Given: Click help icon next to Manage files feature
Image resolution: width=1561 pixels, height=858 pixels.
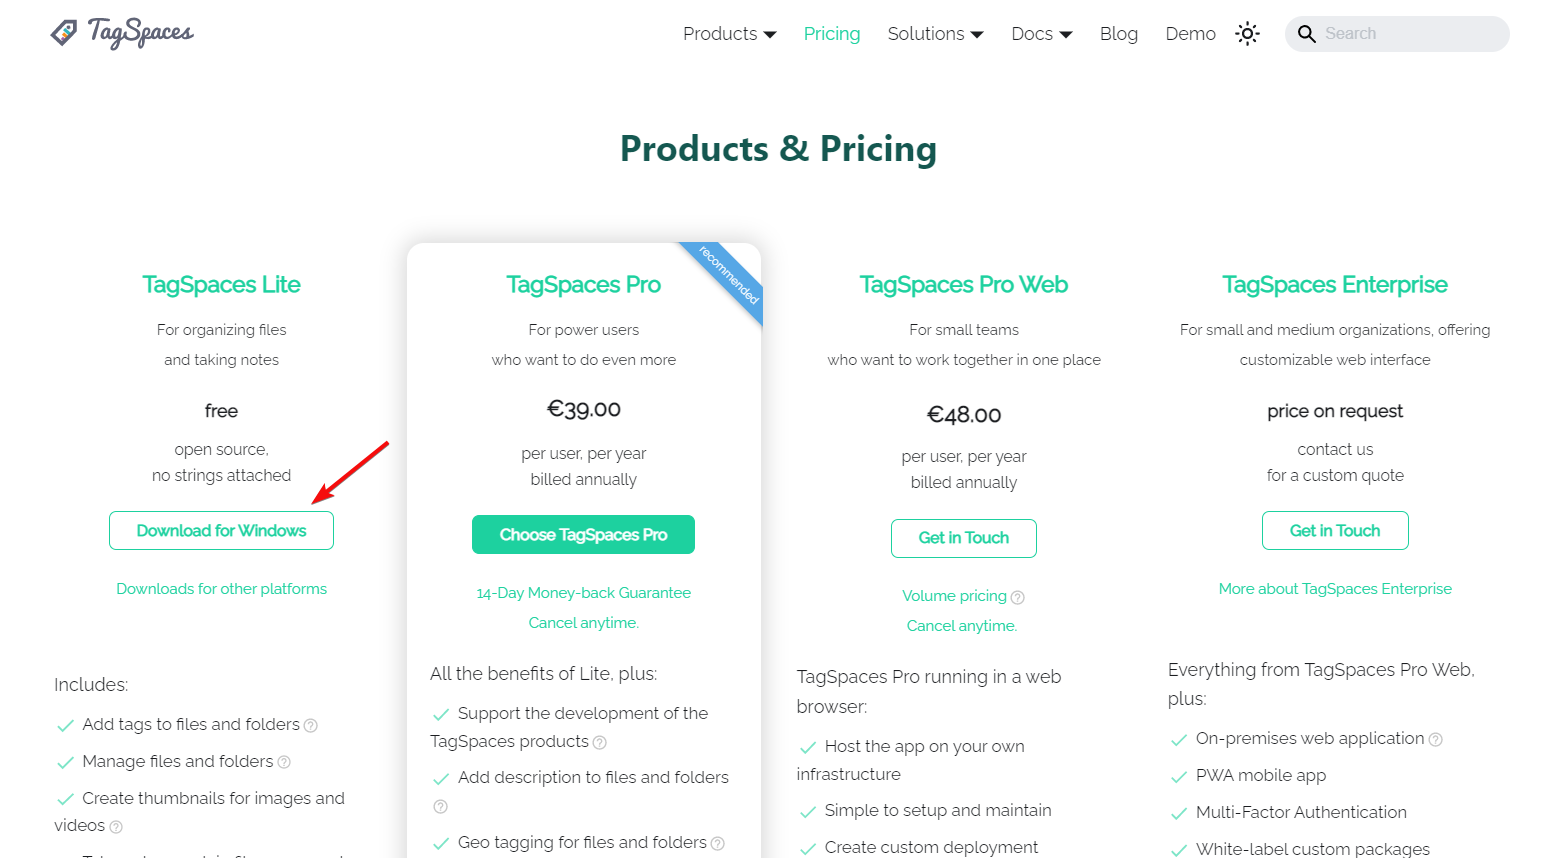Looking at the screenshot, I should click(x=284, y=763).
